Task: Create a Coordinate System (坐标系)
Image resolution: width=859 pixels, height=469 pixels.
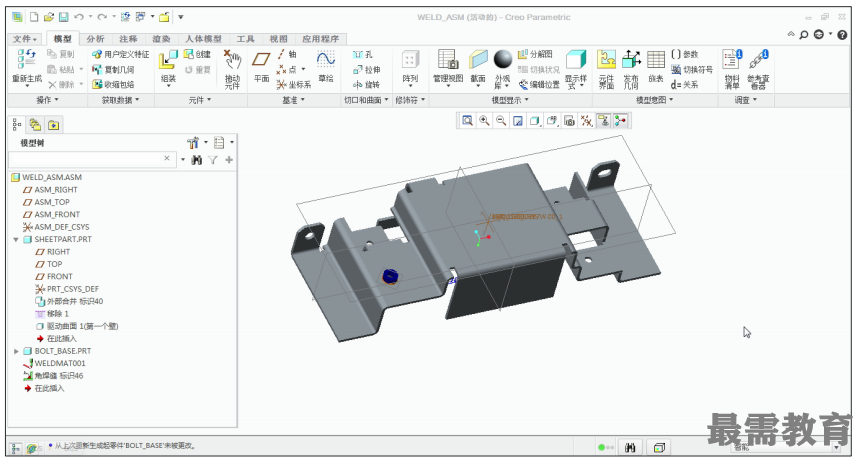Action: (x=294, y=84)
